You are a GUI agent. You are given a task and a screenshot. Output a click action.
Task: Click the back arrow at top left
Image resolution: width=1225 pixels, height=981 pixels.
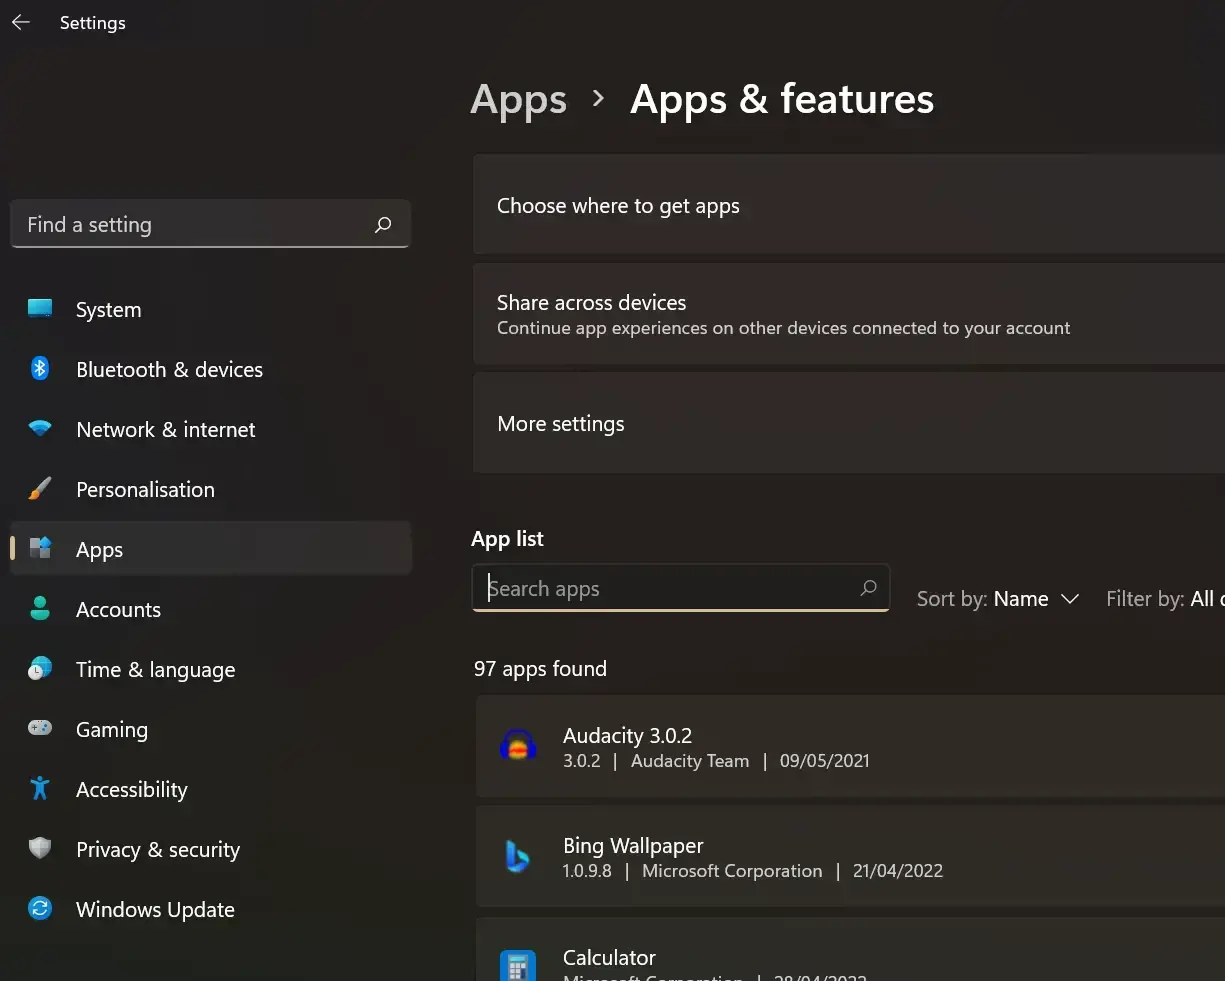[x=21, y=22]
